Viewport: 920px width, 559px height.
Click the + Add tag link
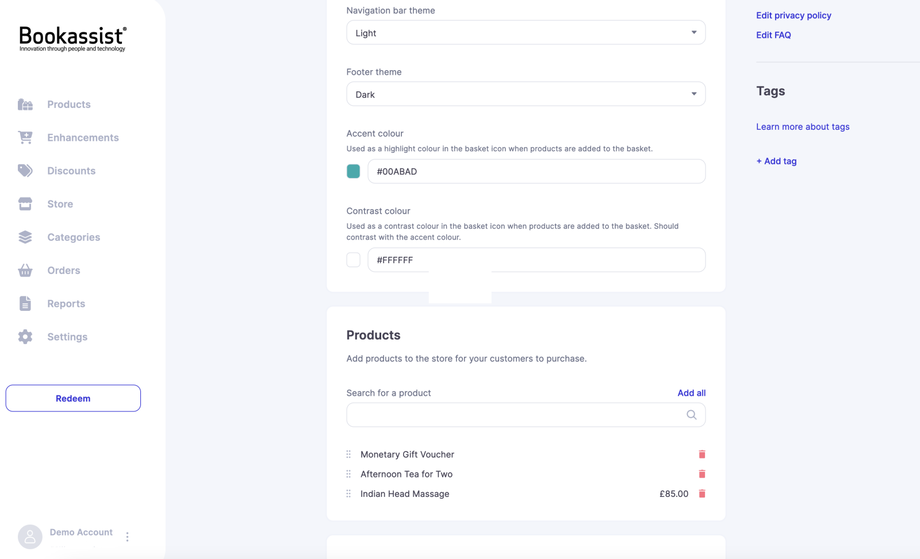click(776, 161)
